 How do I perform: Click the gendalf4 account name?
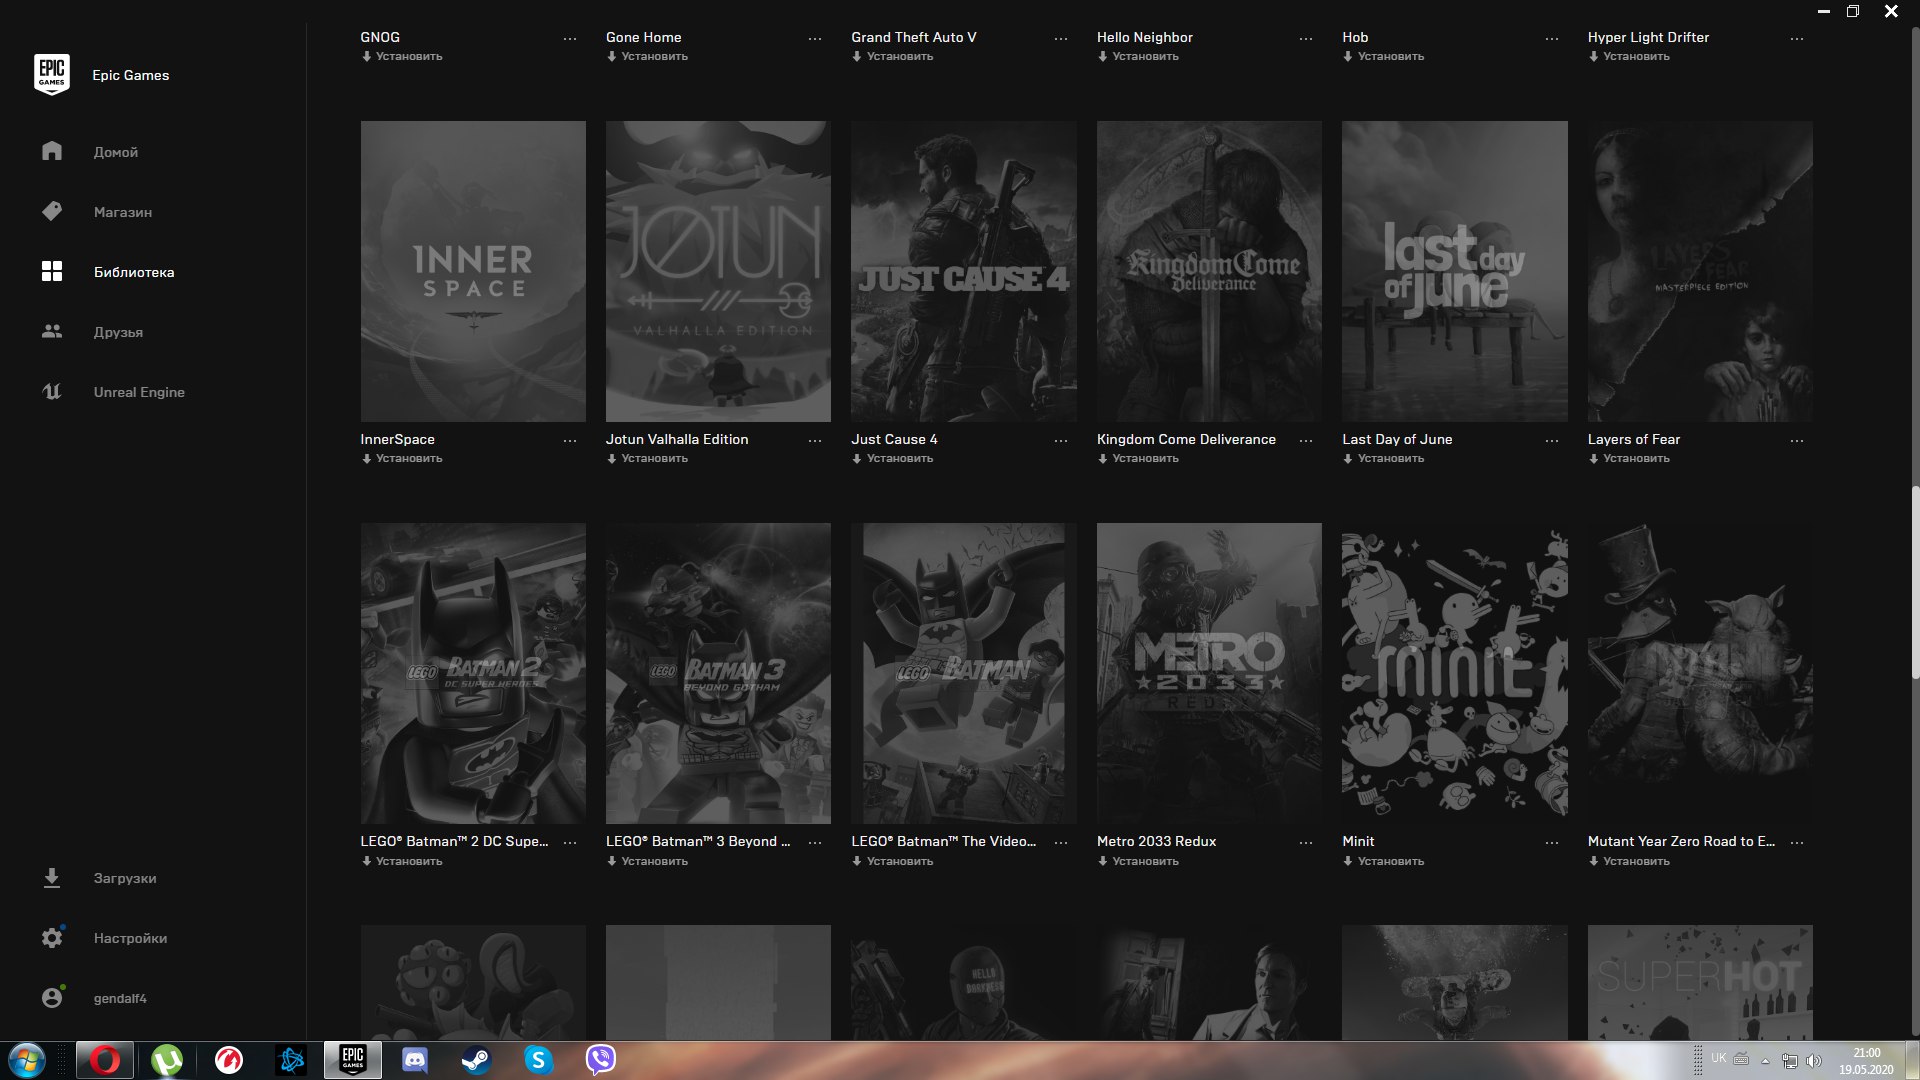click(120, 998)
